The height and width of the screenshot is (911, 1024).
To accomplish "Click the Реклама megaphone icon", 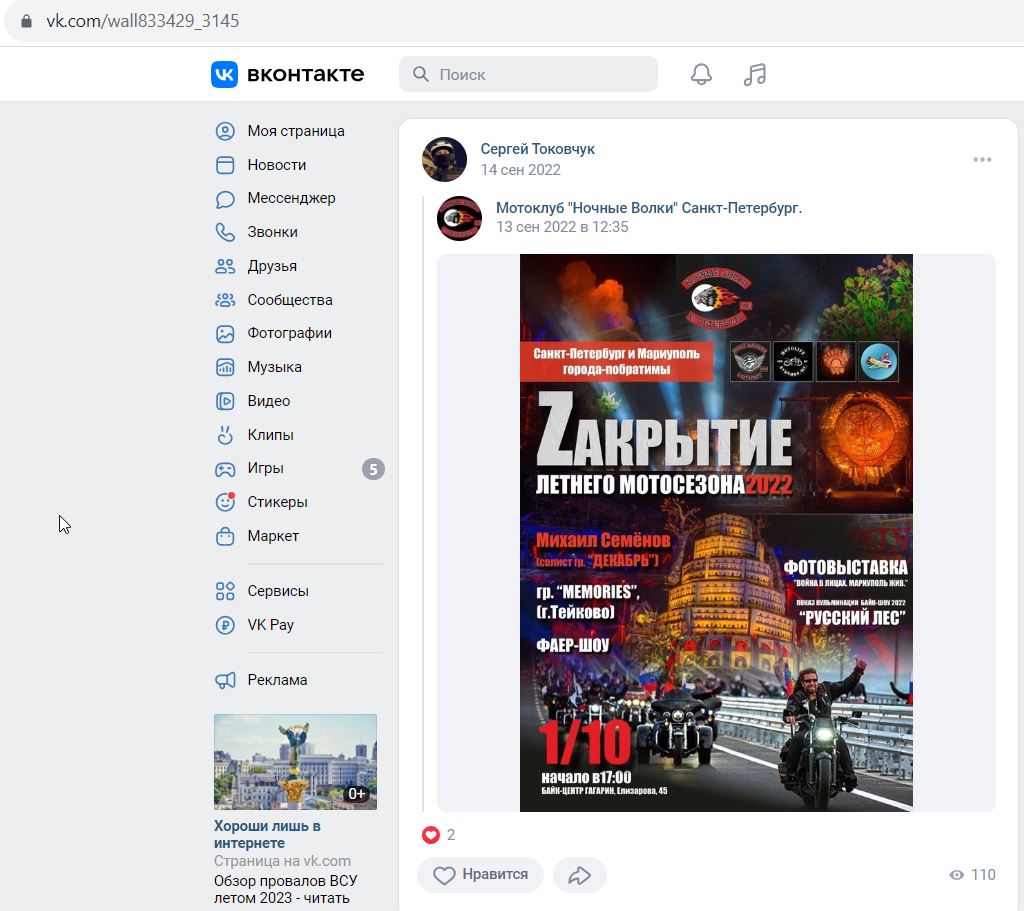I will click(225, 680).
